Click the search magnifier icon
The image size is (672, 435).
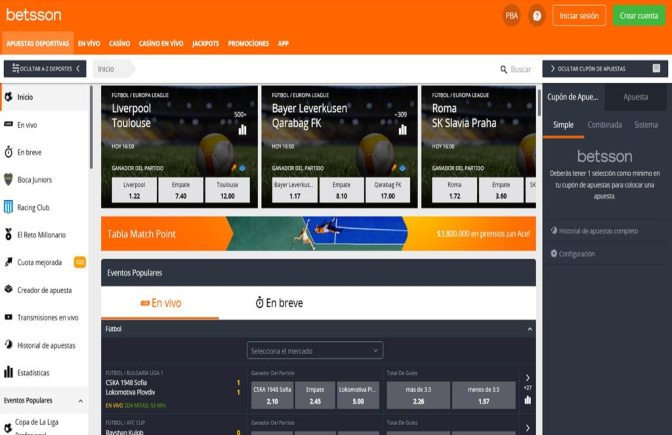click(504, 69)
